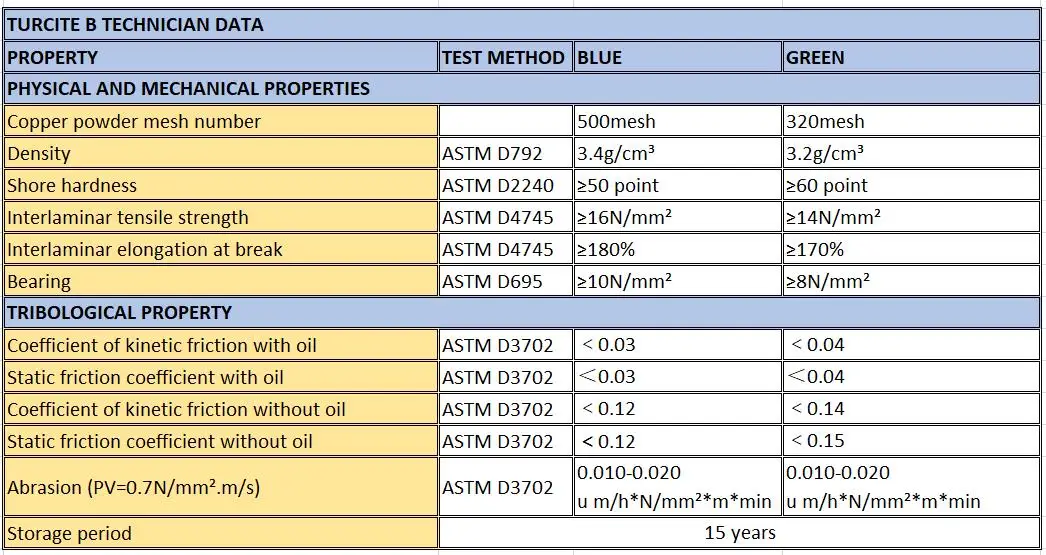Click the 3.4g/cm³ density cell
This screenshot has width=1046, height=555.
click(x=677, y=154)
